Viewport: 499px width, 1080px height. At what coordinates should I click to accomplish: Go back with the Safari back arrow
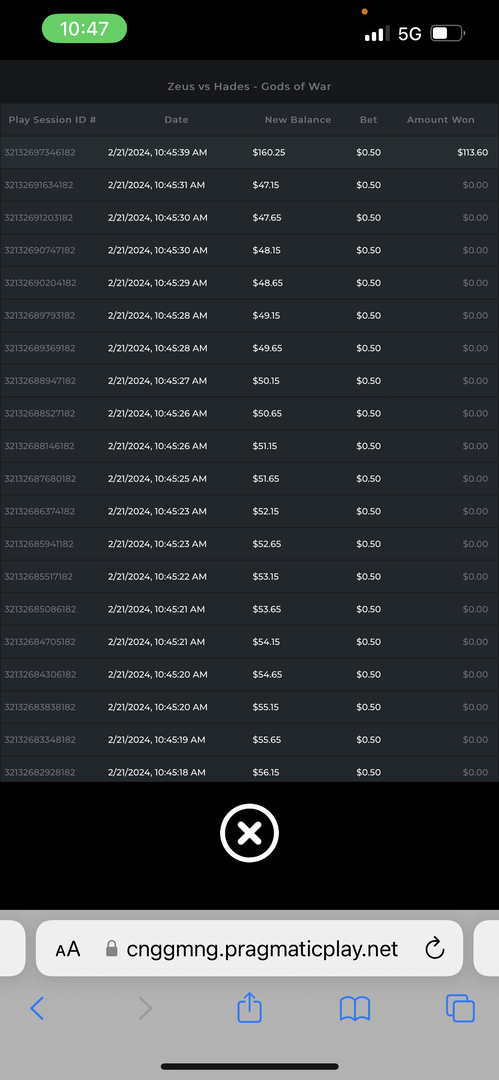pos(38,1008)
